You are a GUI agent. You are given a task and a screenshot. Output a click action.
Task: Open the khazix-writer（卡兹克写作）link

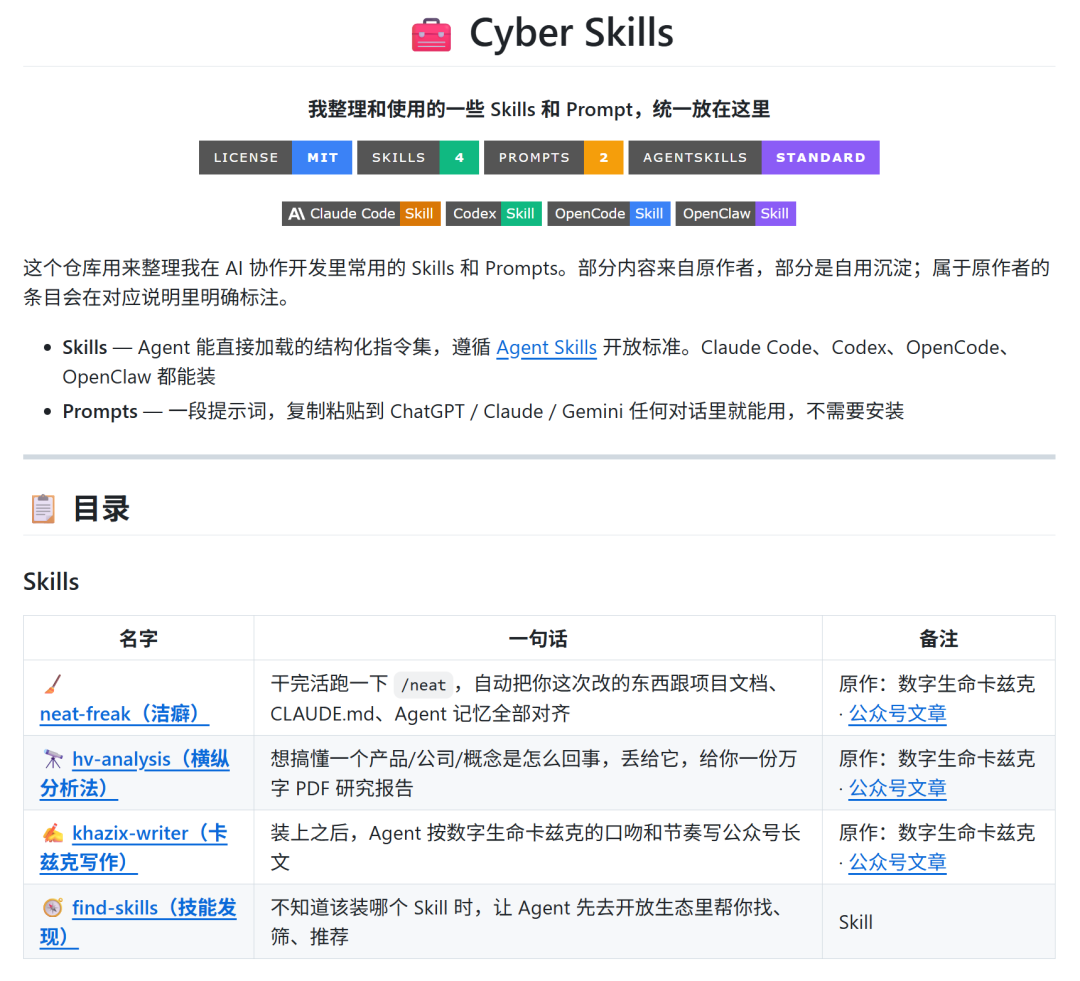(134, 847)
